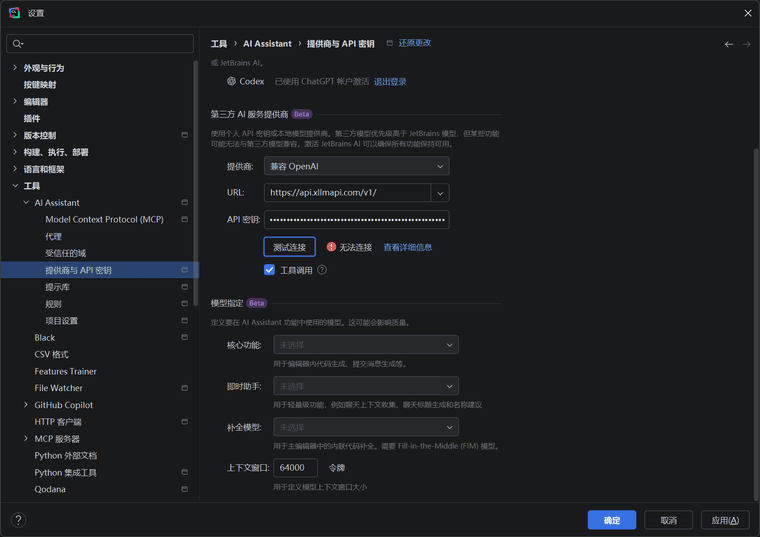Click the Codex logo icon
The height and width of the screenshot is (537, 760).
click(x=232, y=81)
